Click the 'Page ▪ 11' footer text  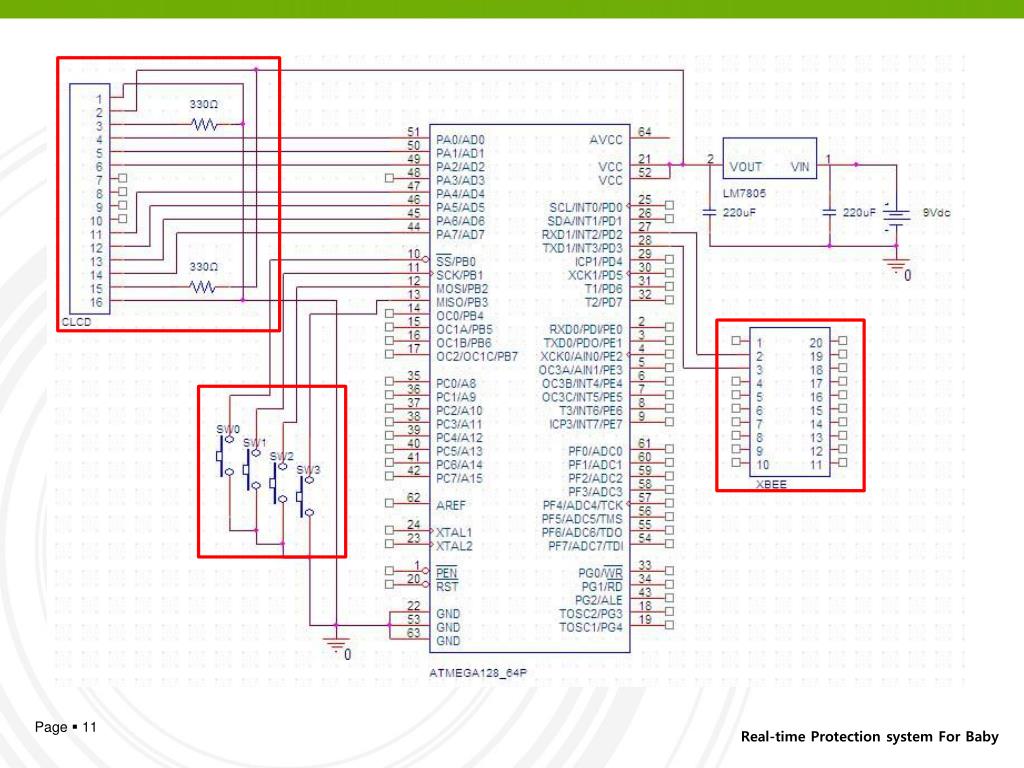click(x=66, y=727)
